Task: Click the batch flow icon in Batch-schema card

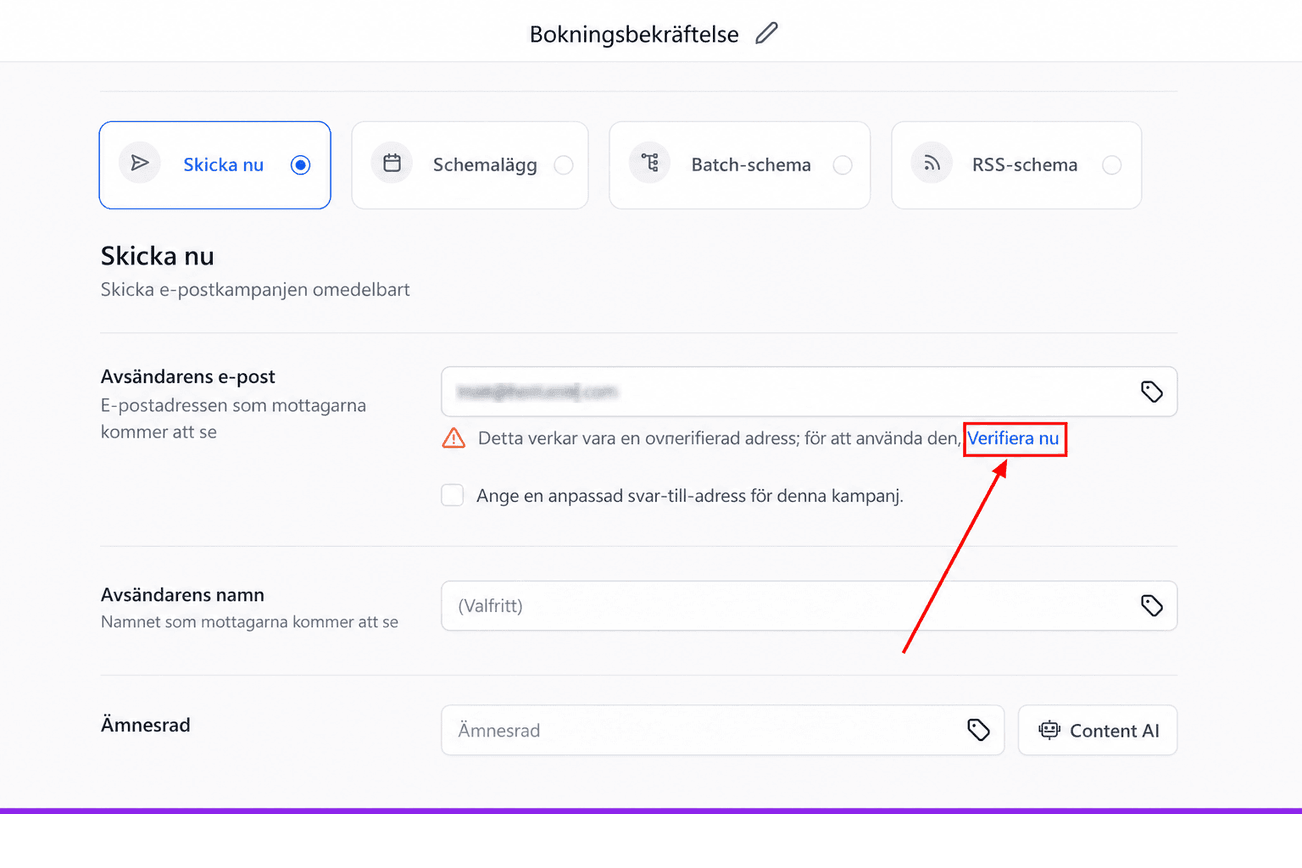Action: [x=650, y=163]
